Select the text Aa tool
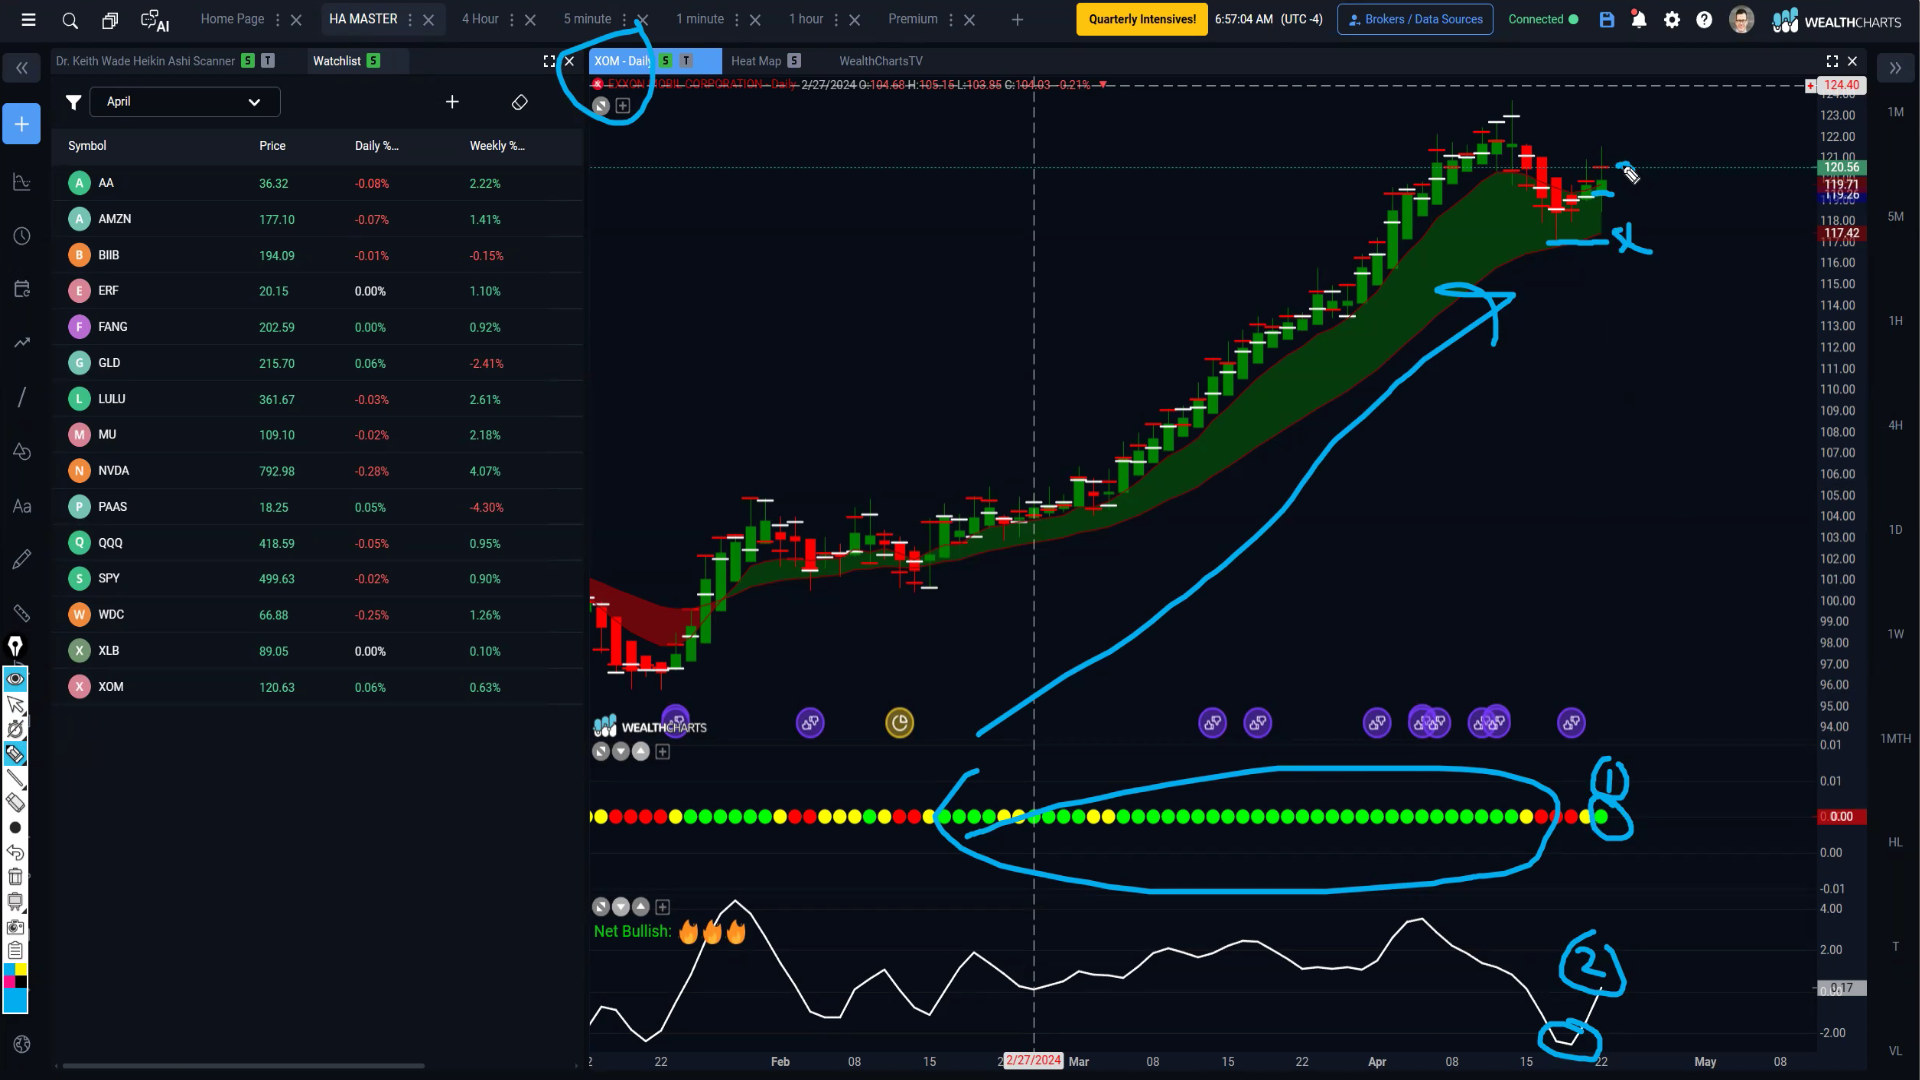The height and width of the screenshot is (1080, 1920). (x=22, y=506)
